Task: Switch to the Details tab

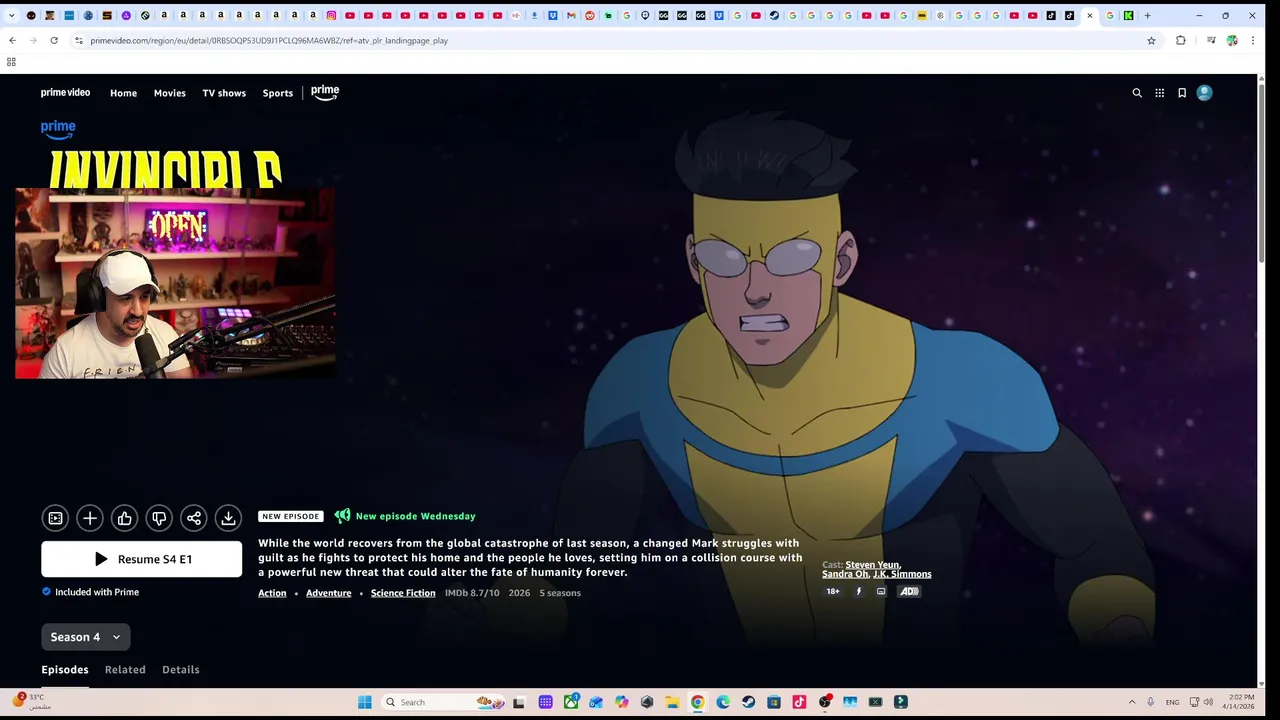Action: 181,670
